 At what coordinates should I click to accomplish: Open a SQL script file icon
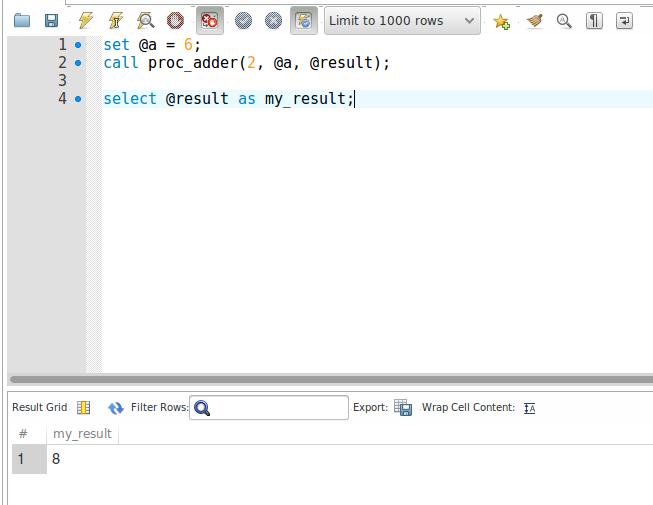[22, 20]
